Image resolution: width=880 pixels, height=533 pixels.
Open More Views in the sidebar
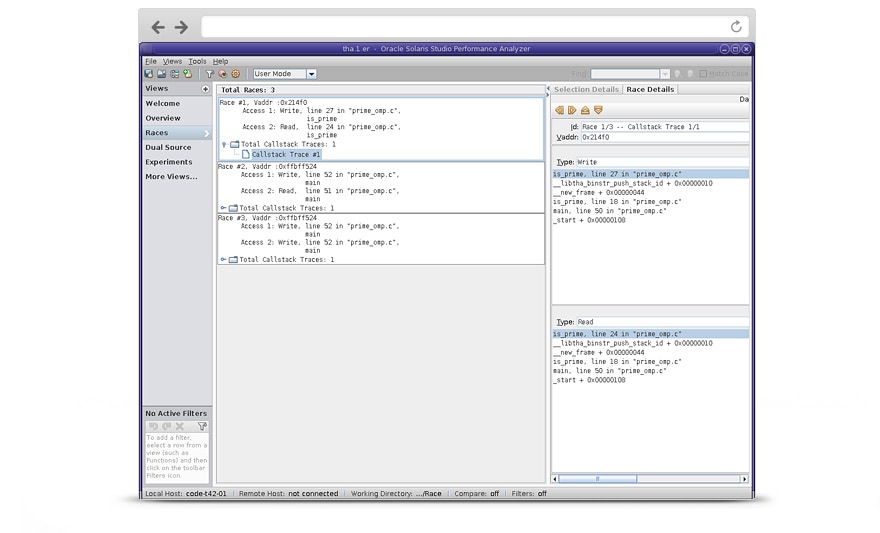tap(171, 176)
